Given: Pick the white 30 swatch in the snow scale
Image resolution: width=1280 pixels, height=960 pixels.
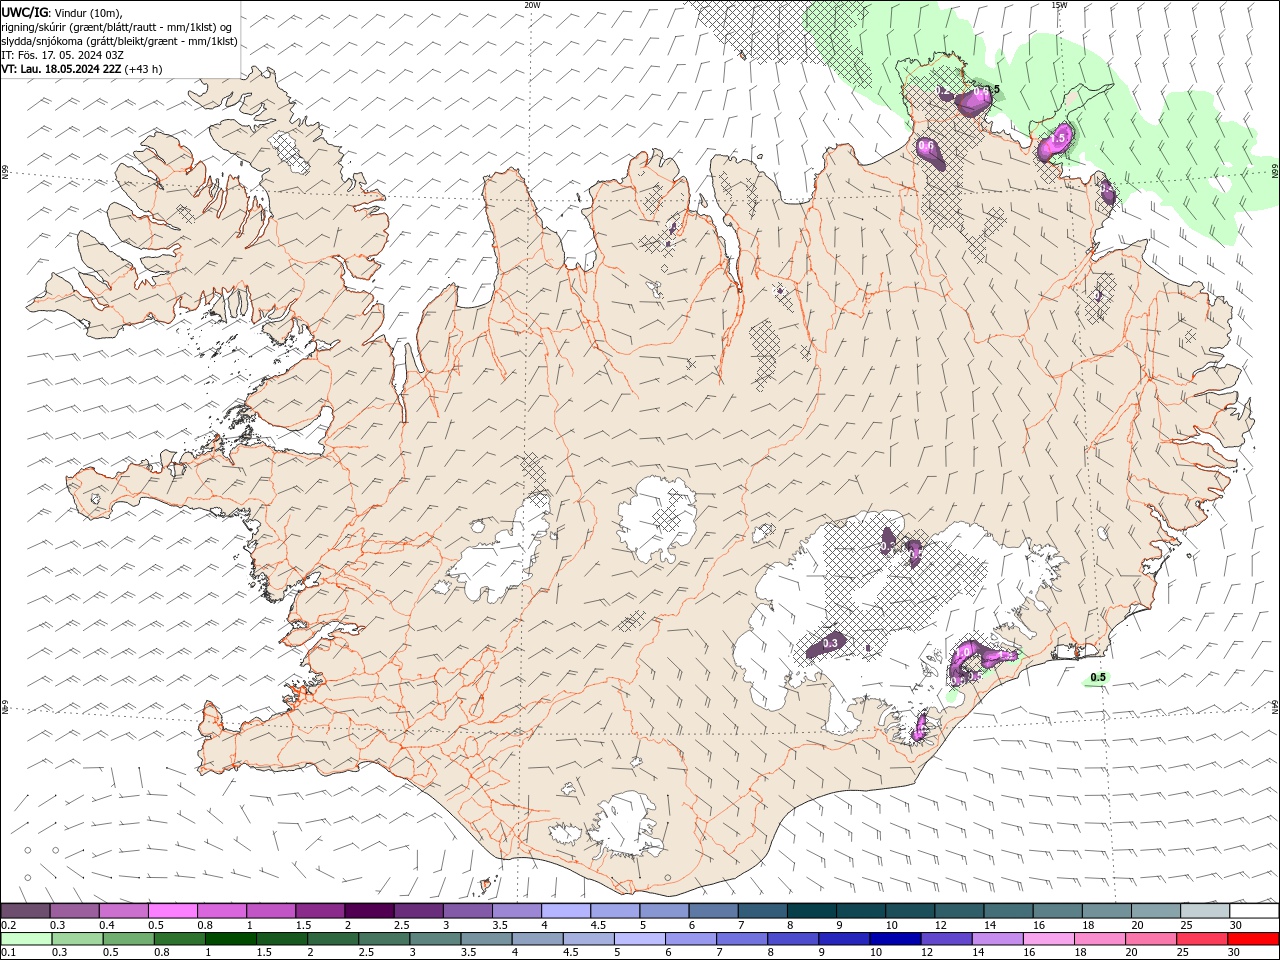Looking at the screenshot, I should (1254, 911).
